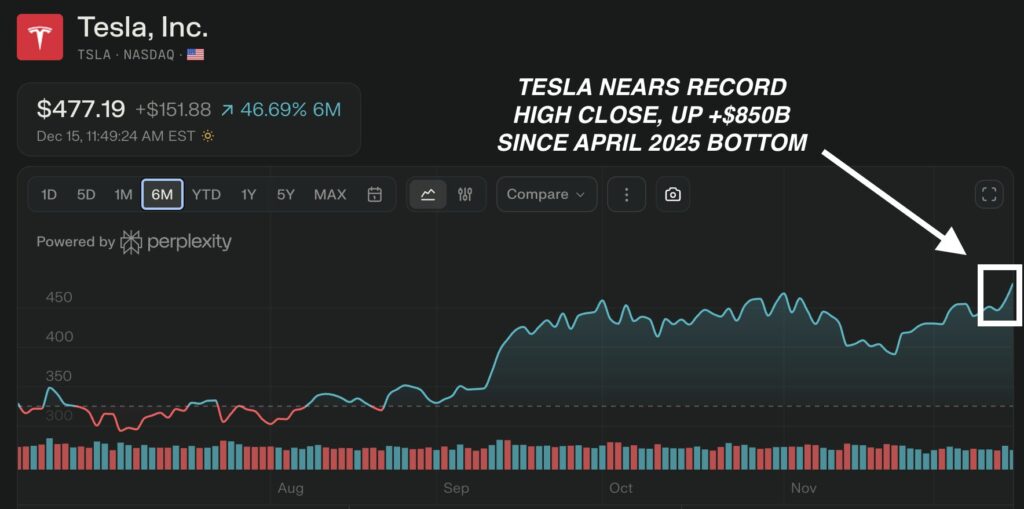Select the 5D time range
Screen dimensions: 1024x509
coord(86,194)
